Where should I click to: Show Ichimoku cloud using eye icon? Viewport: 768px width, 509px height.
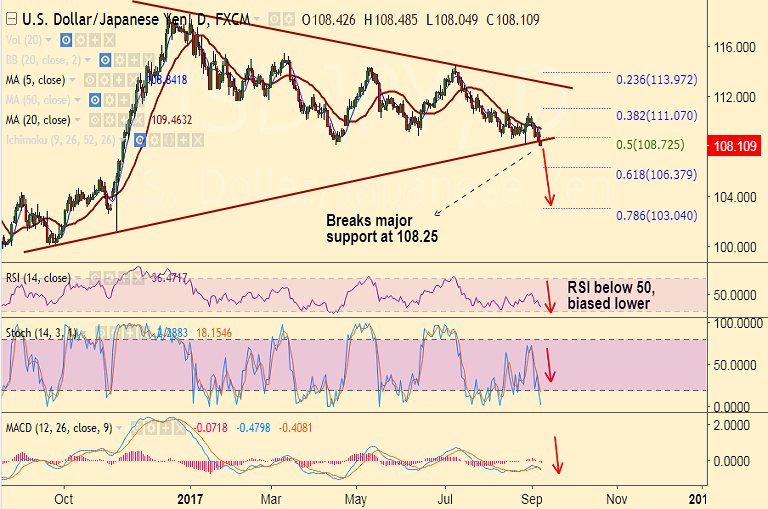tap(140, 141)
